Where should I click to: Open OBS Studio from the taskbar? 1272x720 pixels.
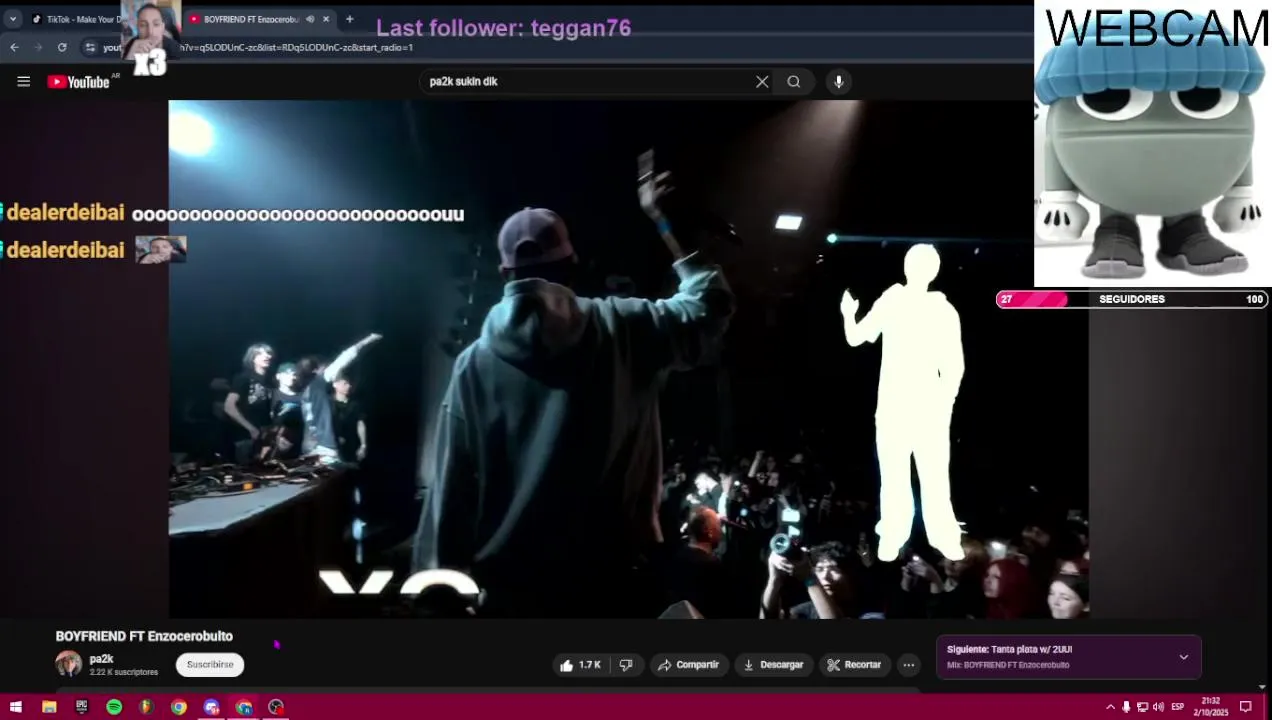coord(276,707)
